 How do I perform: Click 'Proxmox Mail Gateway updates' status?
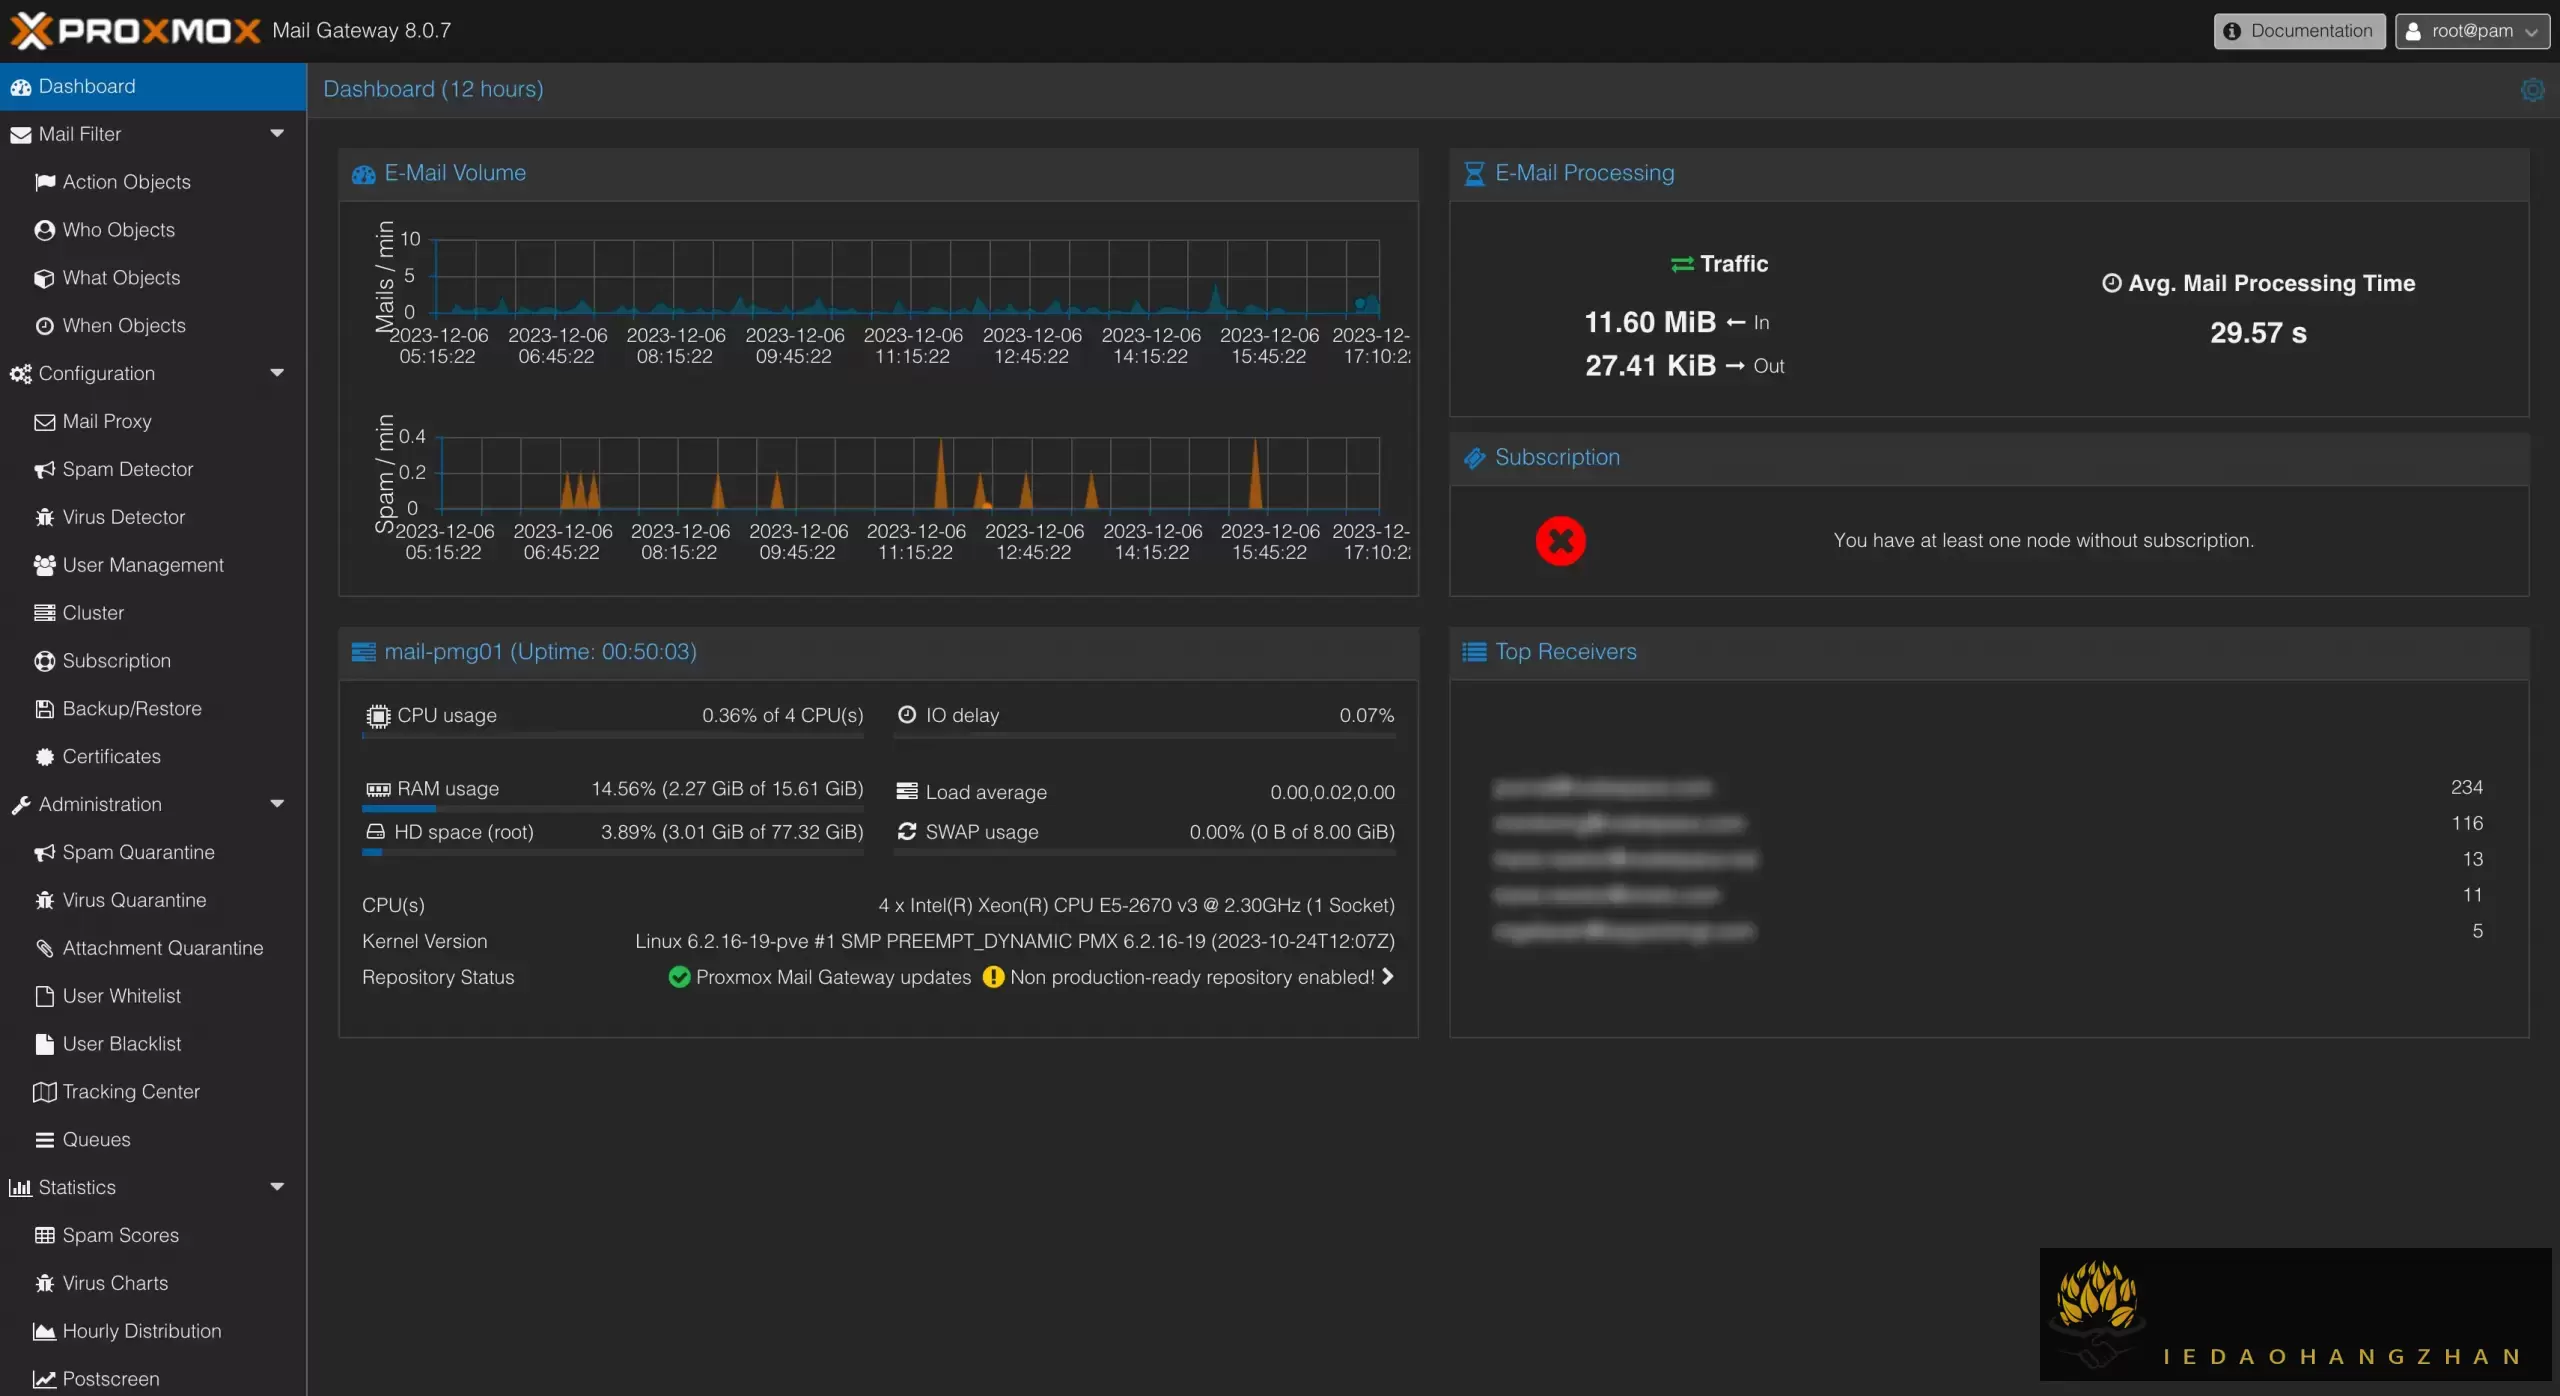coord(833,978)
